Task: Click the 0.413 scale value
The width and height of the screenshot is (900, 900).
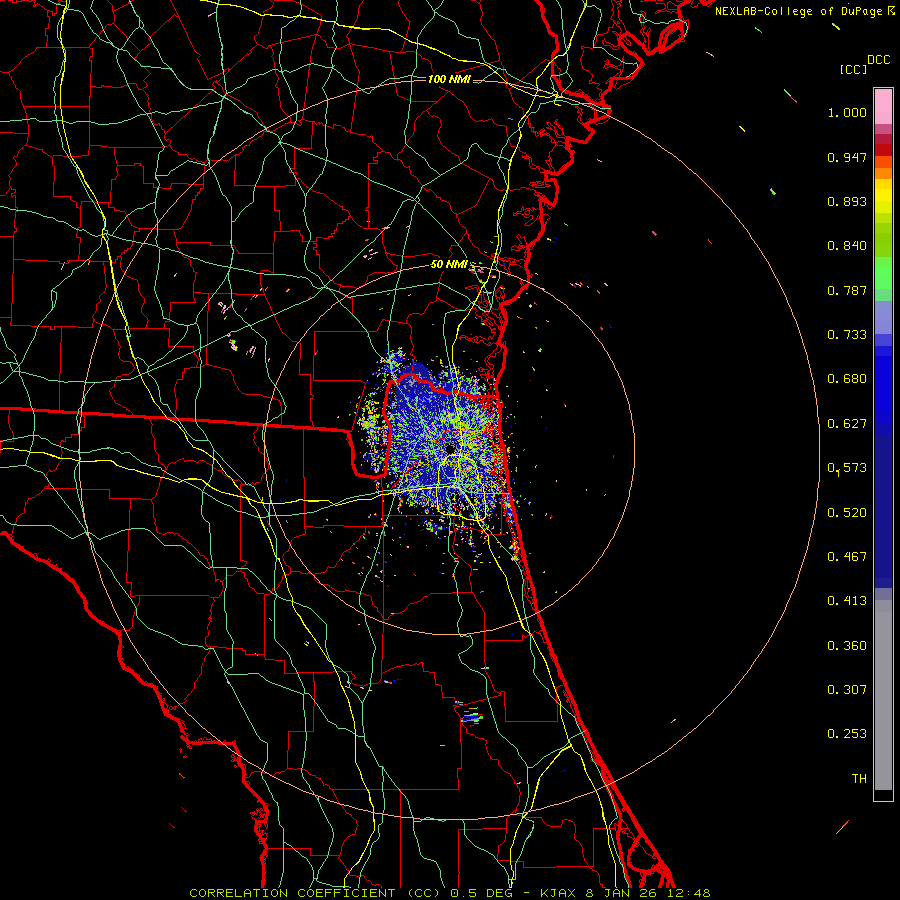Action: (x=847, y=601)
